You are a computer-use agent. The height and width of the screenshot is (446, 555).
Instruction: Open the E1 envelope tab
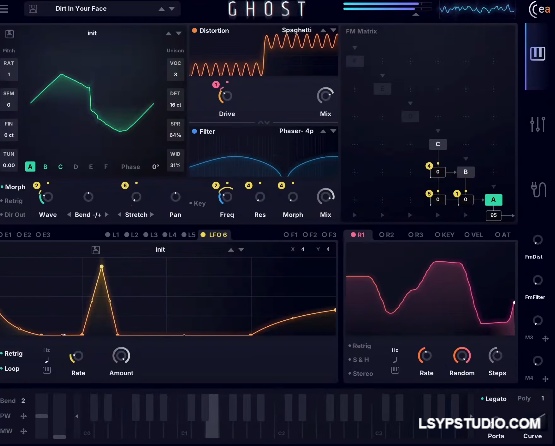pyautogui.click(x=6, y=235)
